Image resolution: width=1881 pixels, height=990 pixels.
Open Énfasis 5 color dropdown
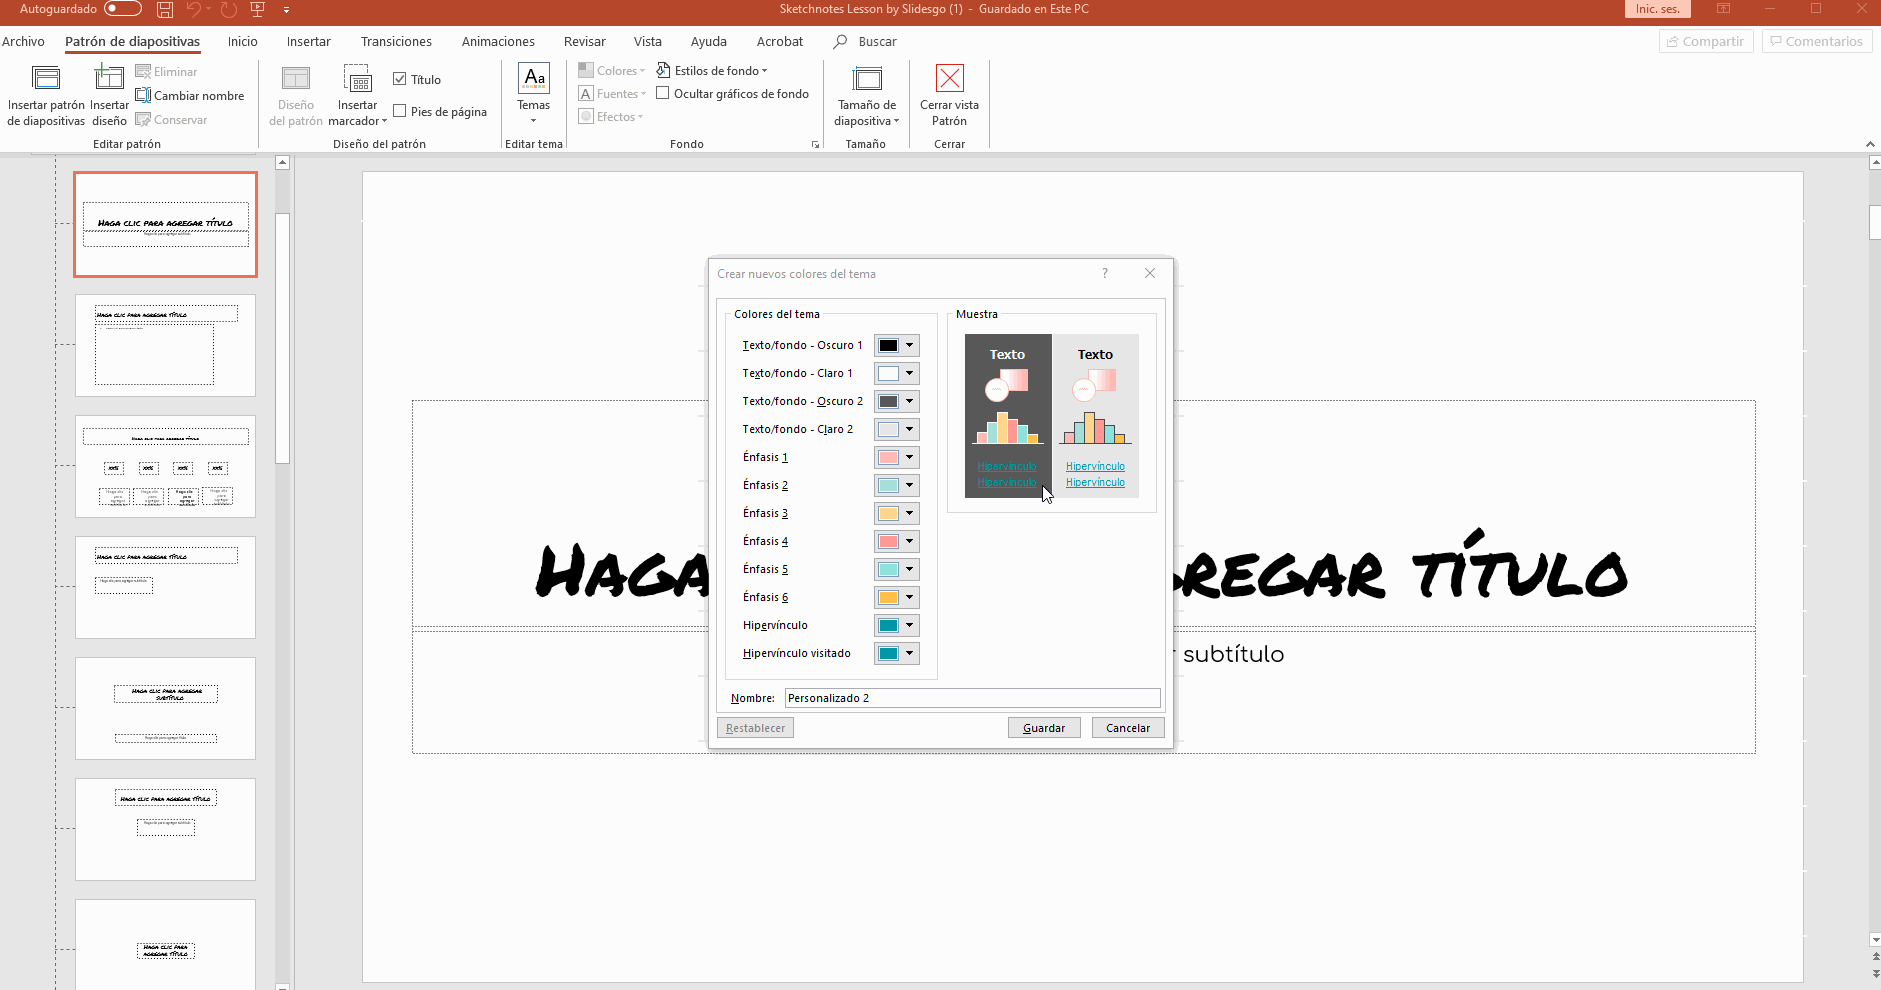[x=897, y=569]
